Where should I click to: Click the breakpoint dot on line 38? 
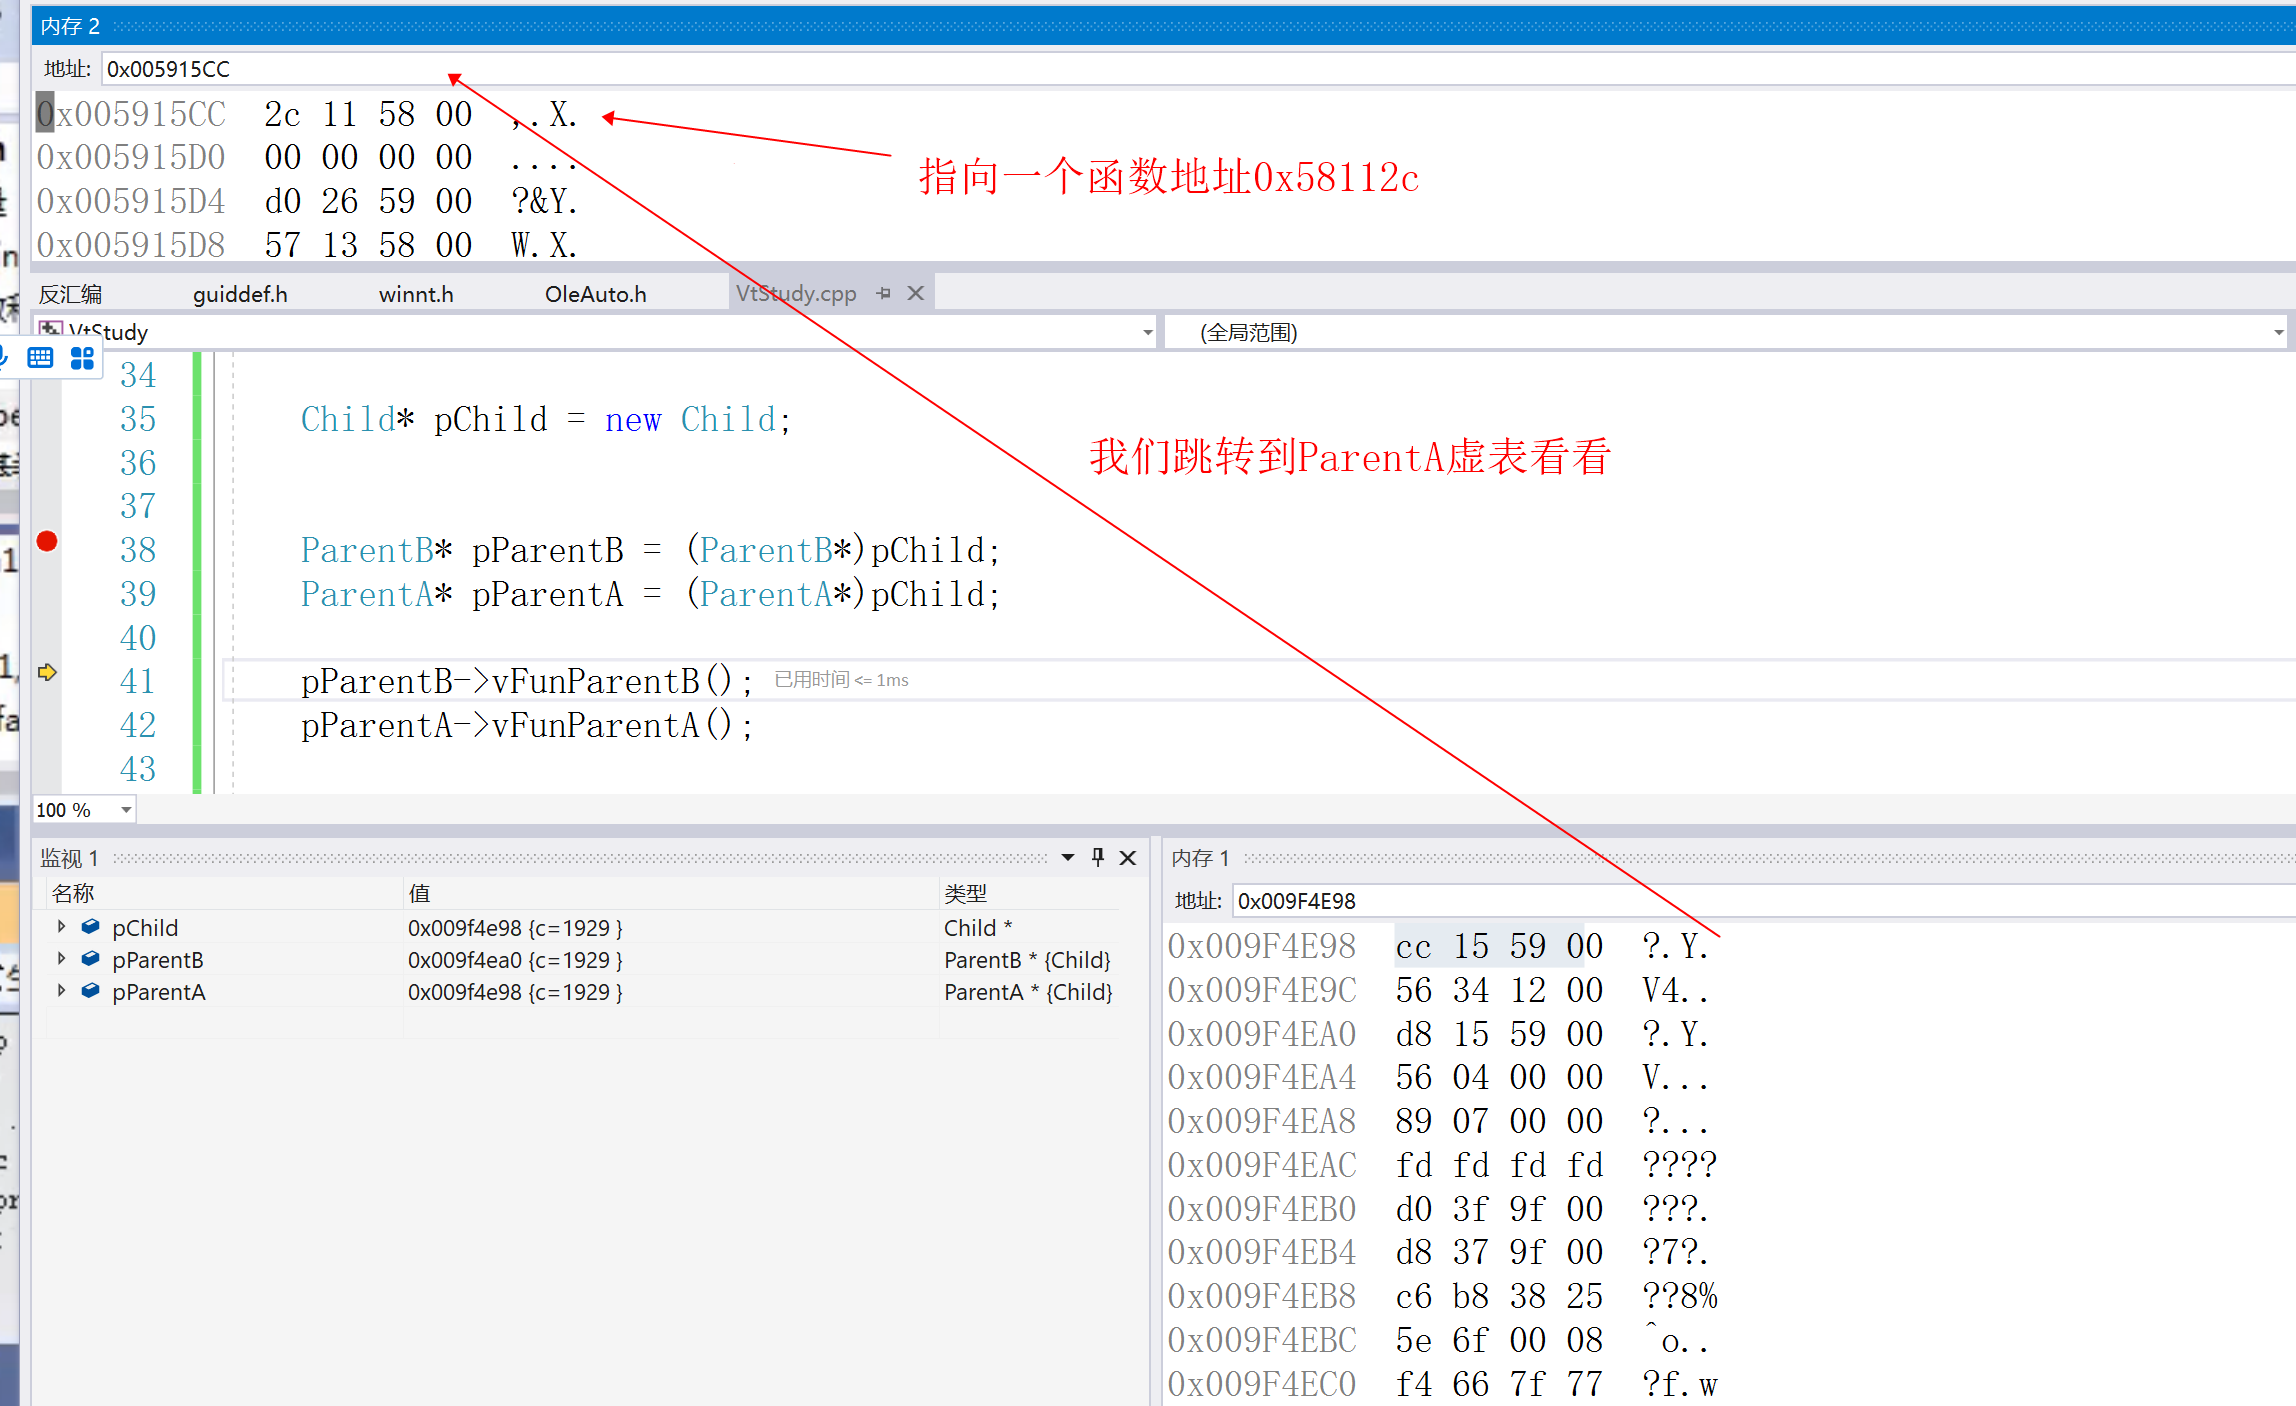[47, 541]
